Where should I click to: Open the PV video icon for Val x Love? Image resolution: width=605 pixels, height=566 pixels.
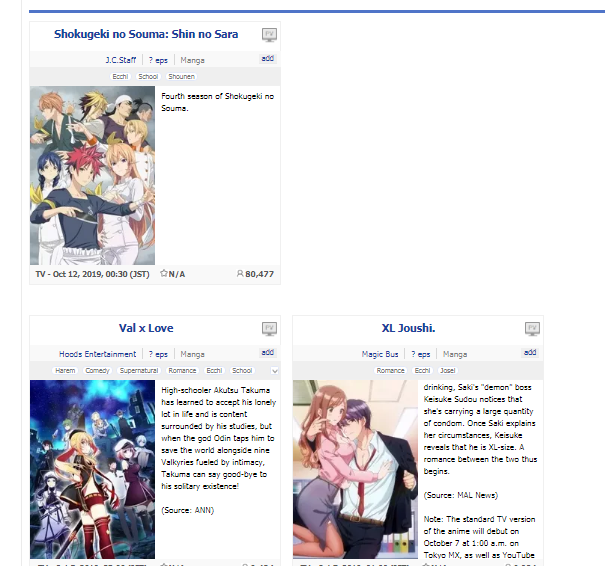click(269, 329)
